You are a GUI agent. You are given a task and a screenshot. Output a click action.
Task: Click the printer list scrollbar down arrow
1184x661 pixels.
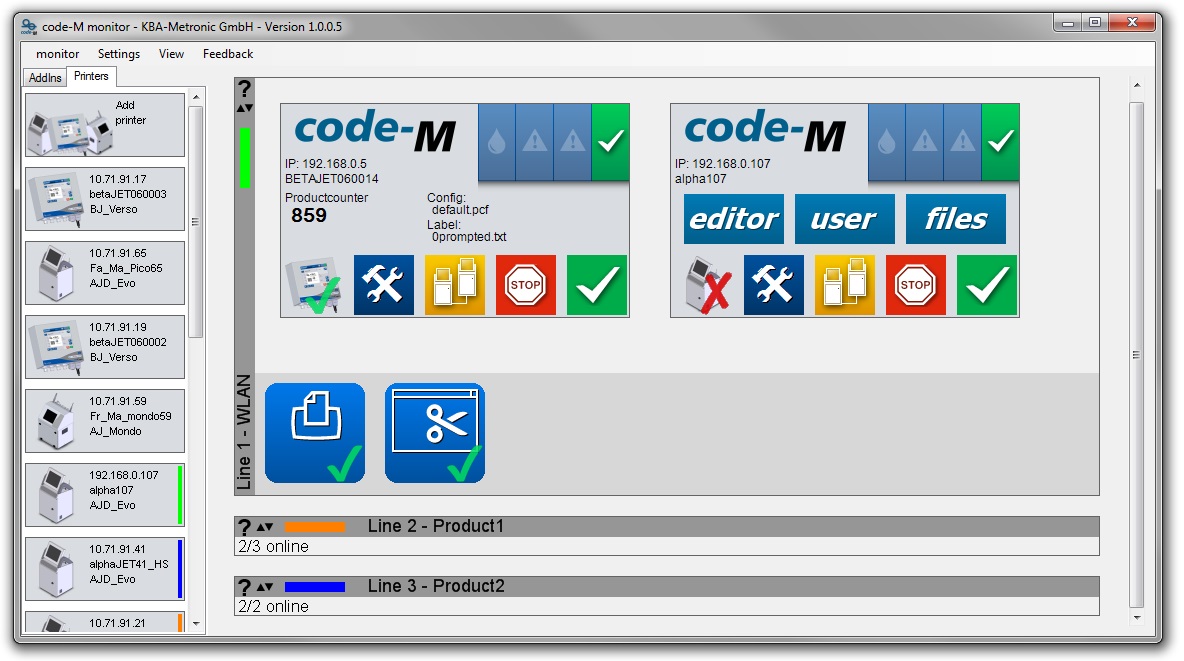(196, 624)
